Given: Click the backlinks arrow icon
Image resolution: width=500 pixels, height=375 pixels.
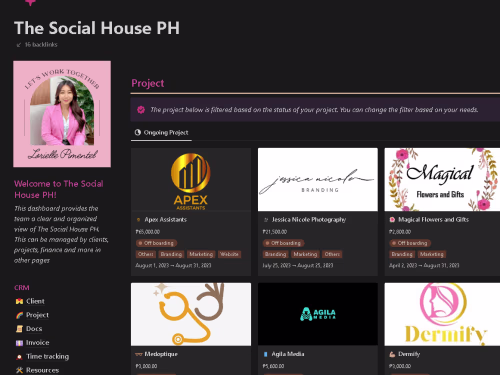Looking at the screenshot, I should 19,45.
